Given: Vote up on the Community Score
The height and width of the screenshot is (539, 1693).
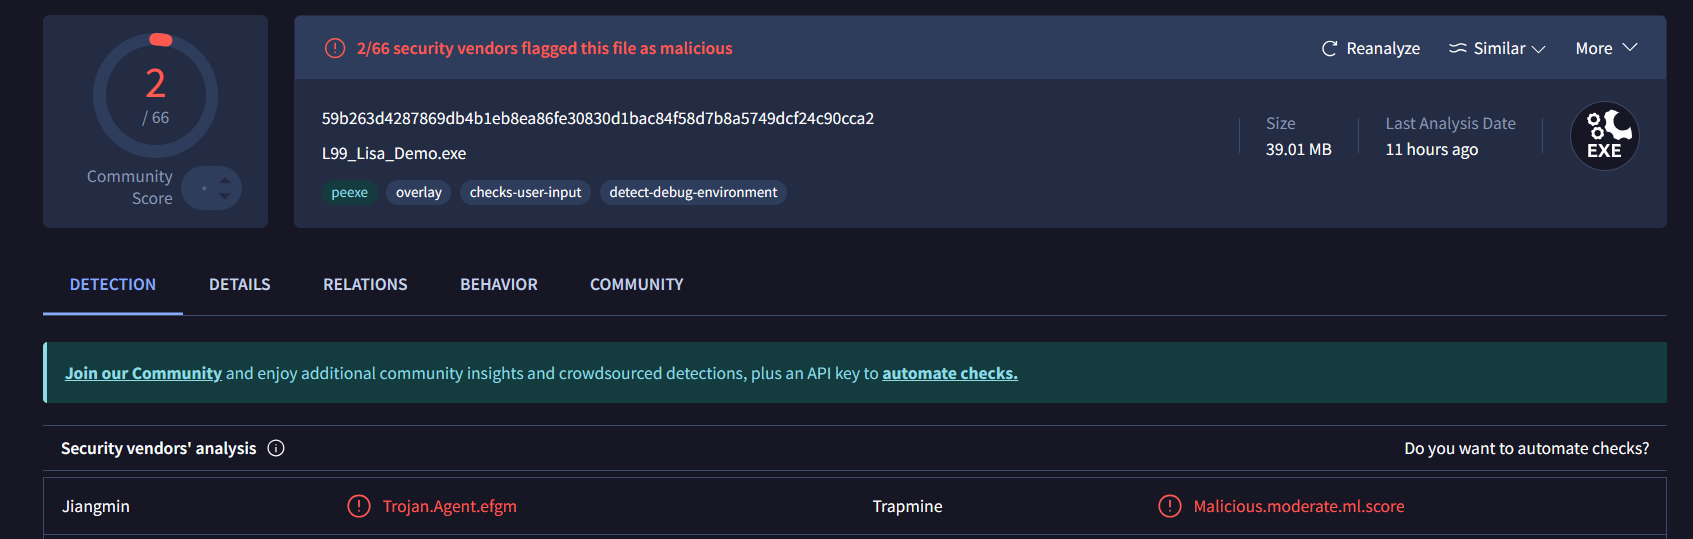Looking at the screenshot, I should pos(225,180).
